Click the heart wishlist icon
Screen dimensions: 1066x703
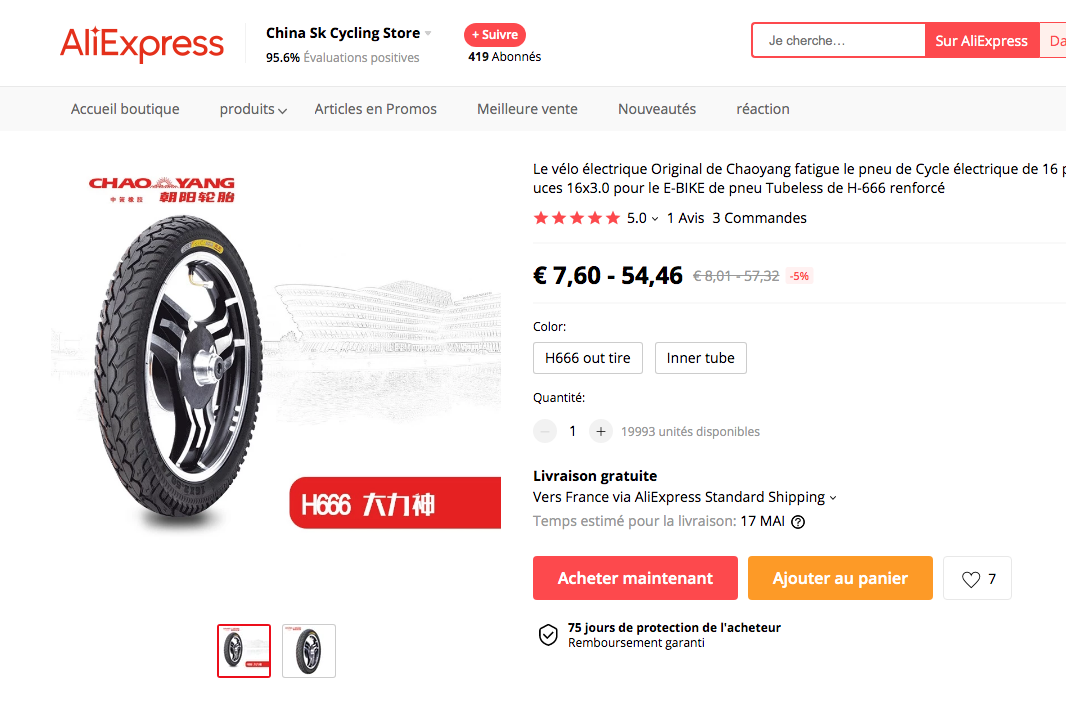pyautogui.click(x=971, y=579)
